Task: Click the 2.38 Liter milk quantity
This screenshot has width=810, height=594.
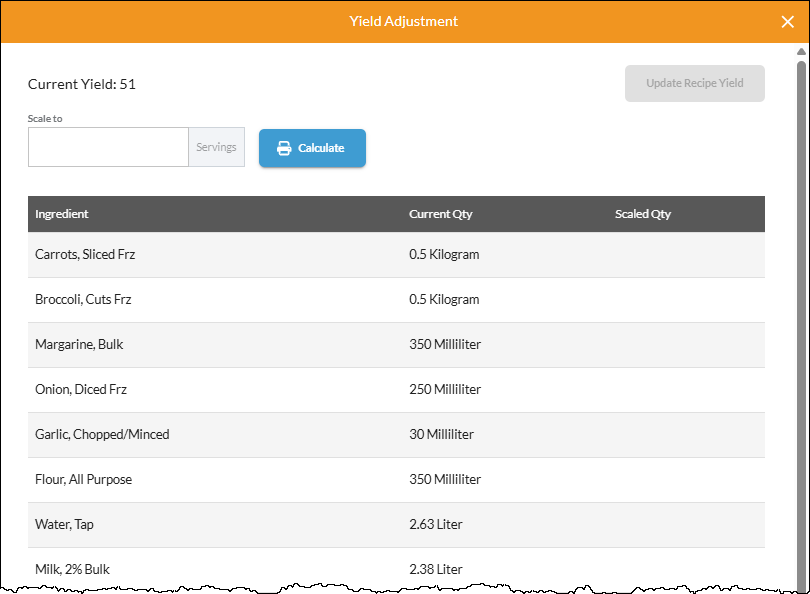Action: (x=436, y=569)
